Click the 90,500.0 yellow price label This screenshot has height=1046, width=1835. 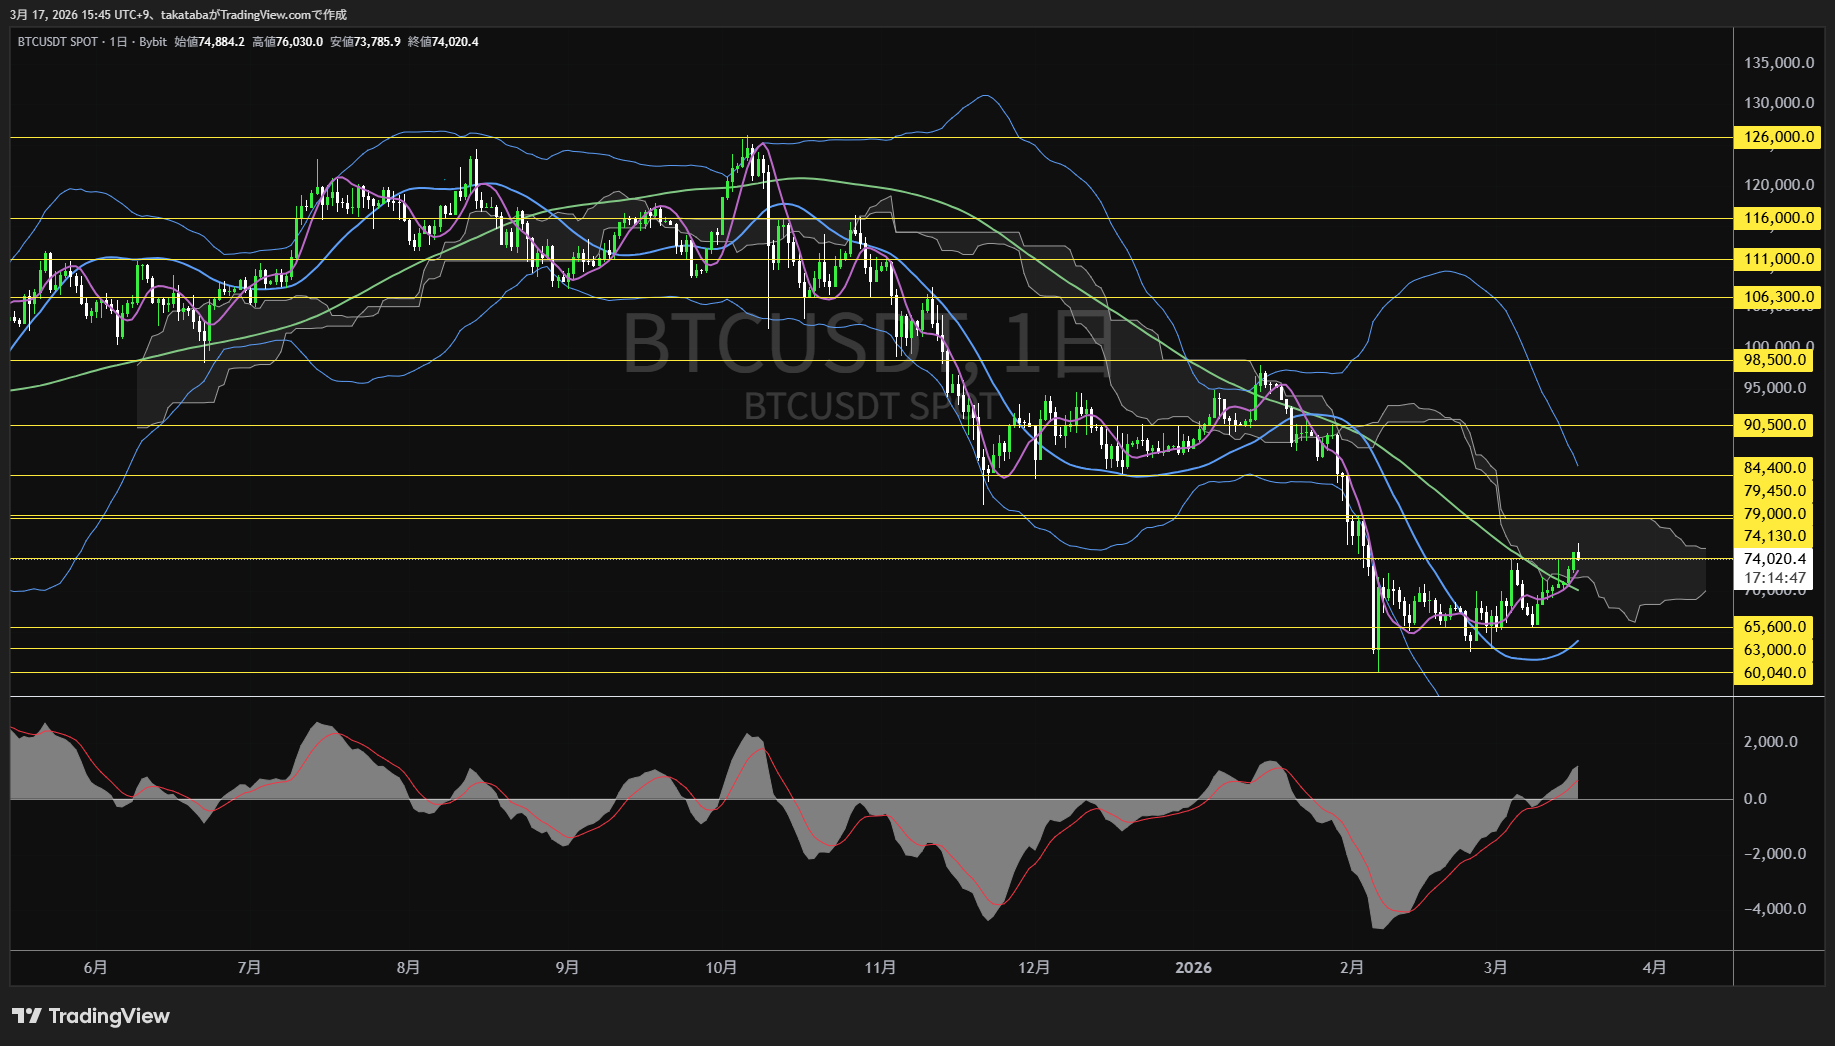(1775, 425)
